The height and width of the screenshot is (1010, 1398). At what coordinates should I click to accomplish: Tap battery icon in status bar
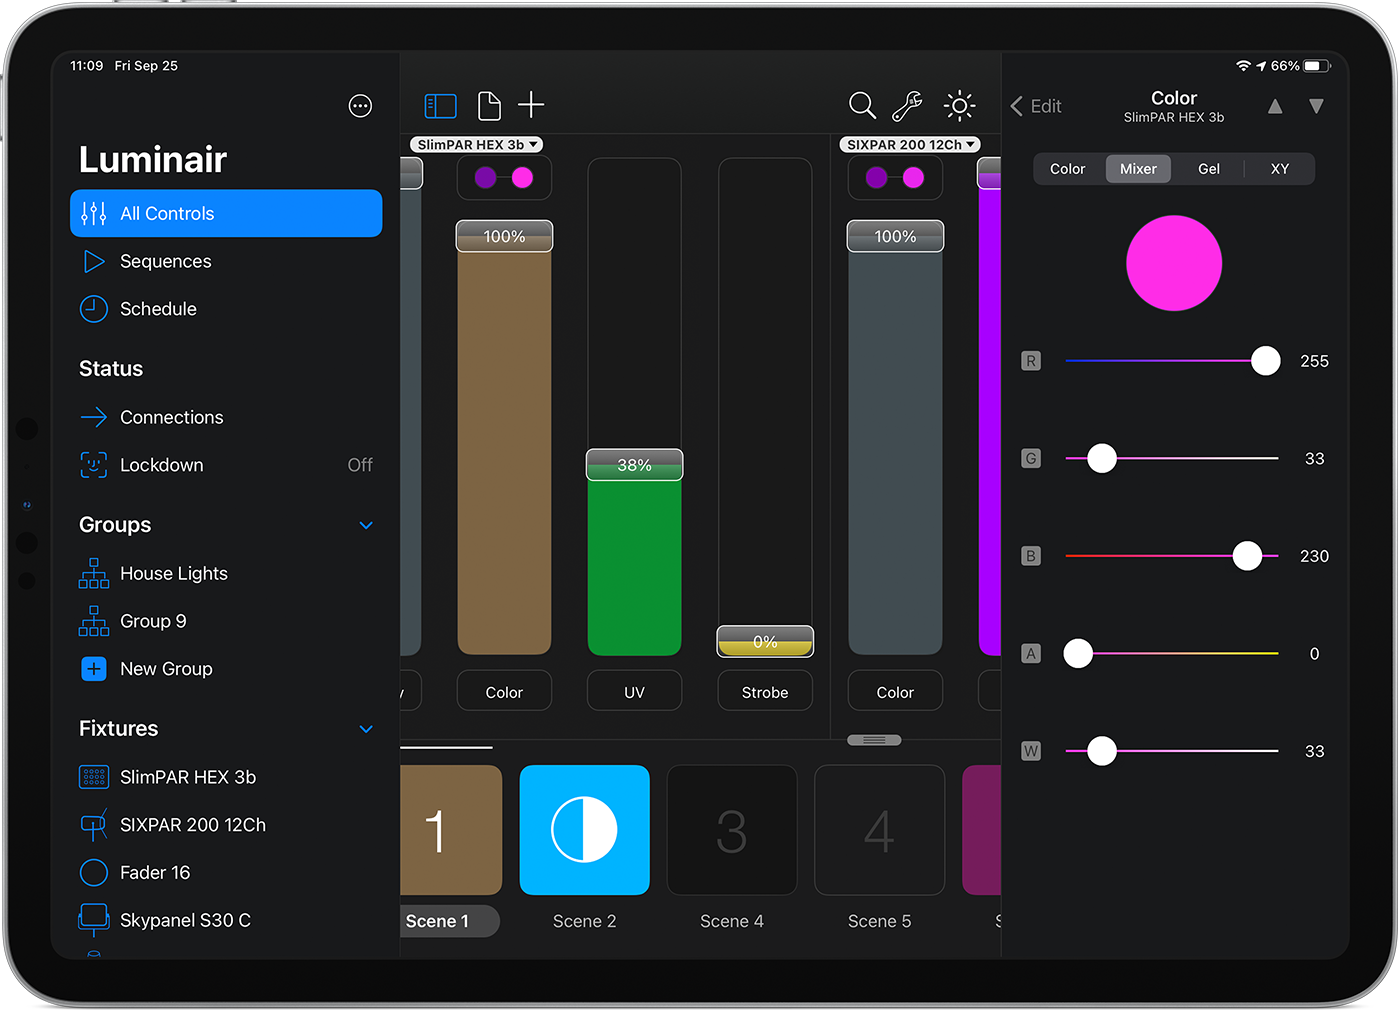click(1317, 66)
